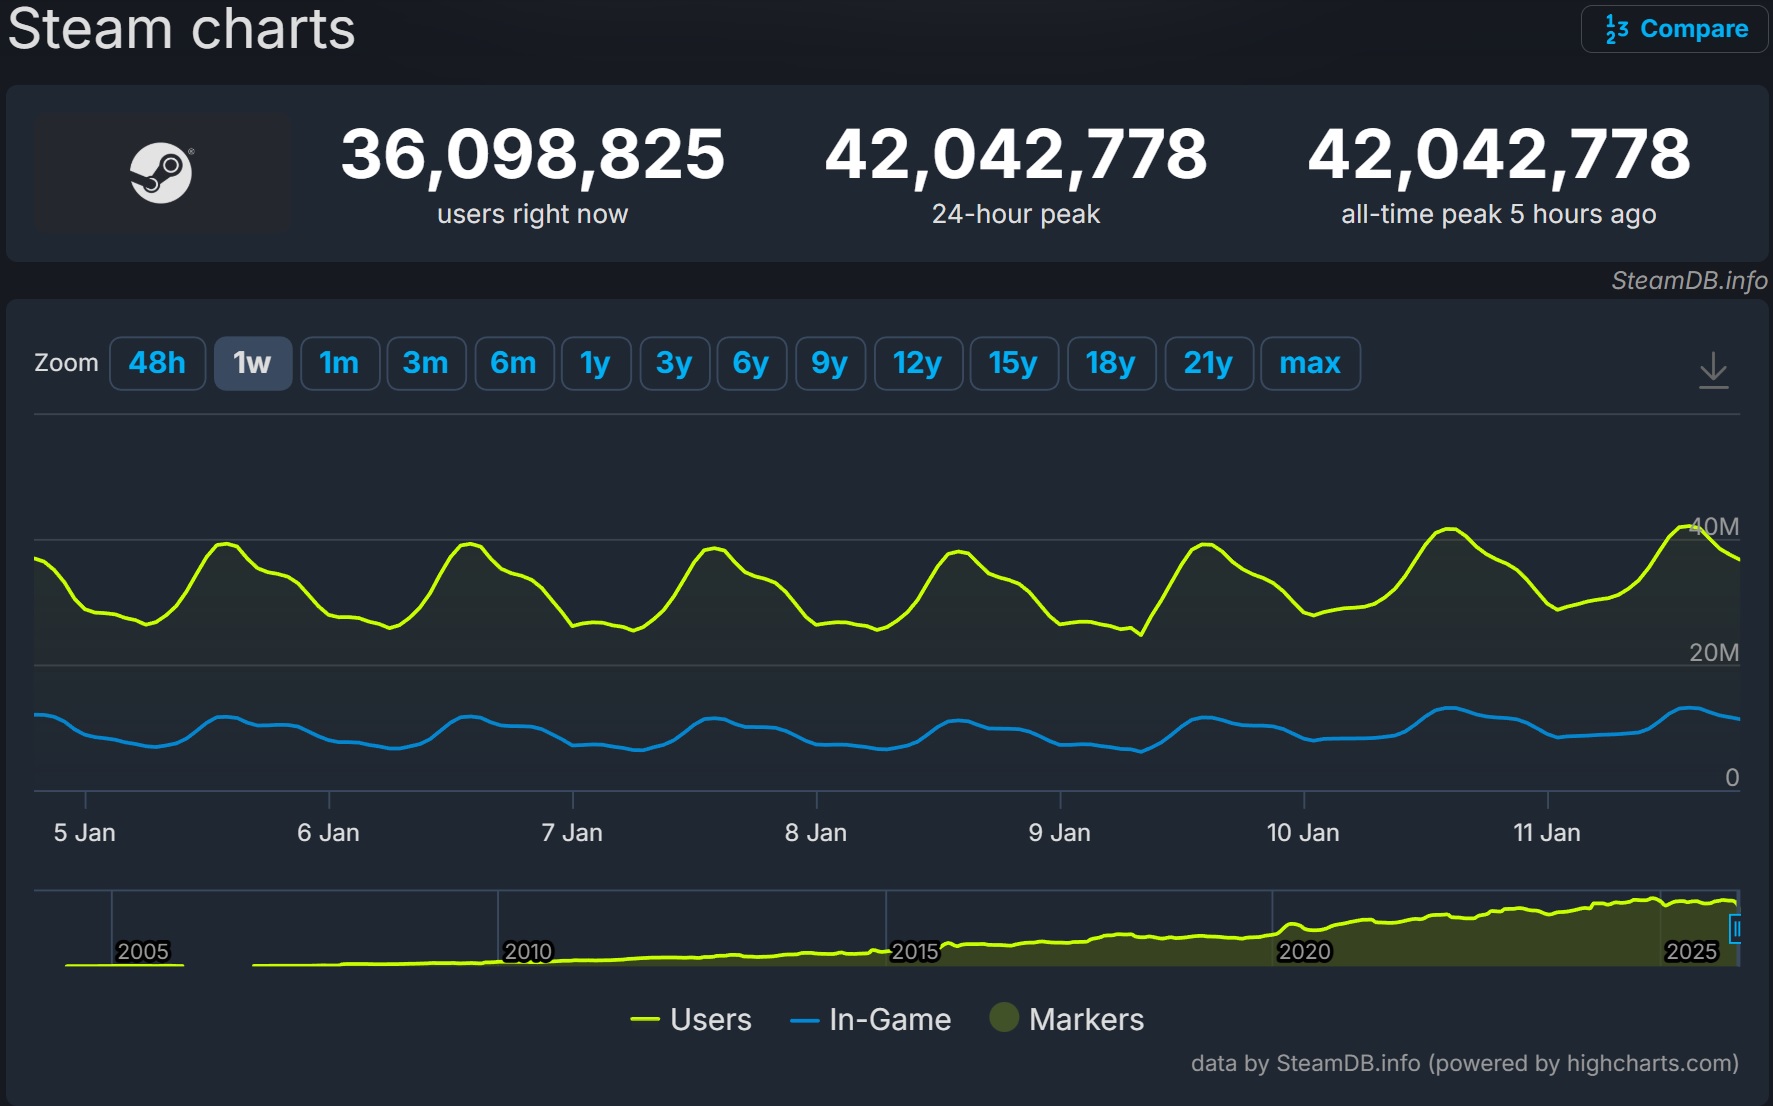Select the 9y zoom range
Screen dimensions: 1773x1106
tap(830, 363)
